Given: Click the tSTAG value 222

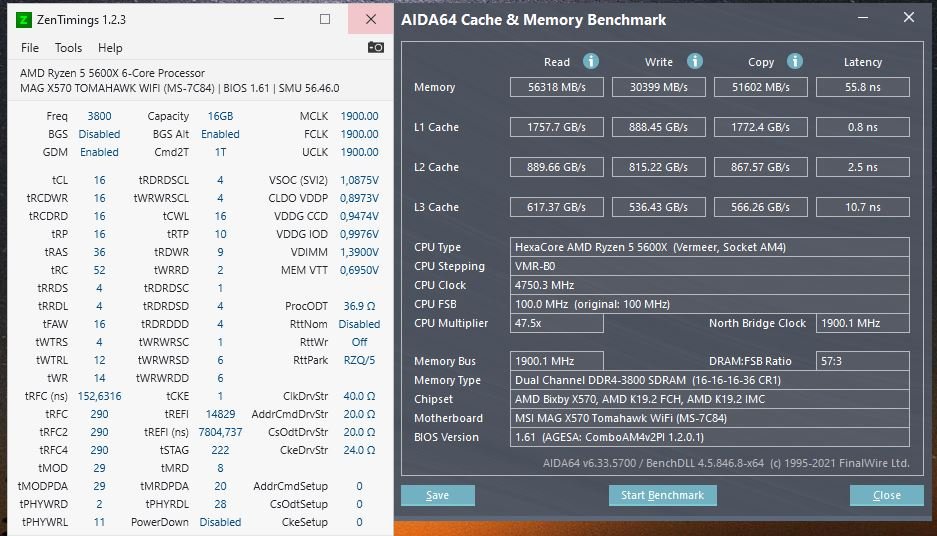Looking at the screenshot, I should (x=220, y=450).
